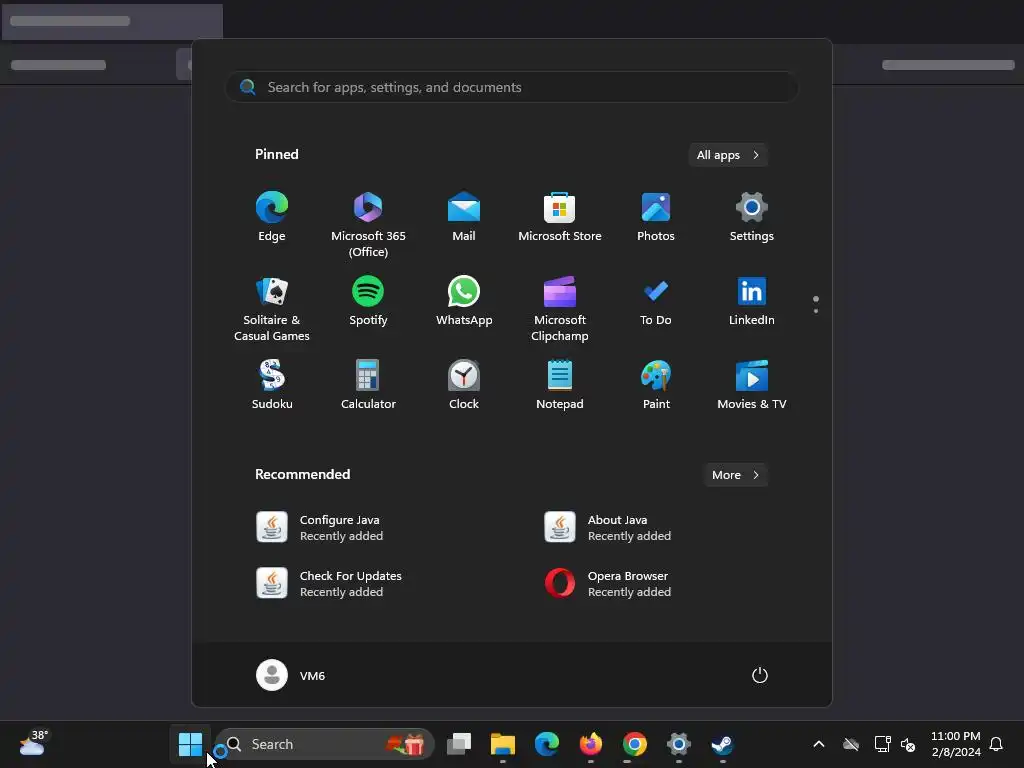Open the network status tray icon

click(882, 744)
